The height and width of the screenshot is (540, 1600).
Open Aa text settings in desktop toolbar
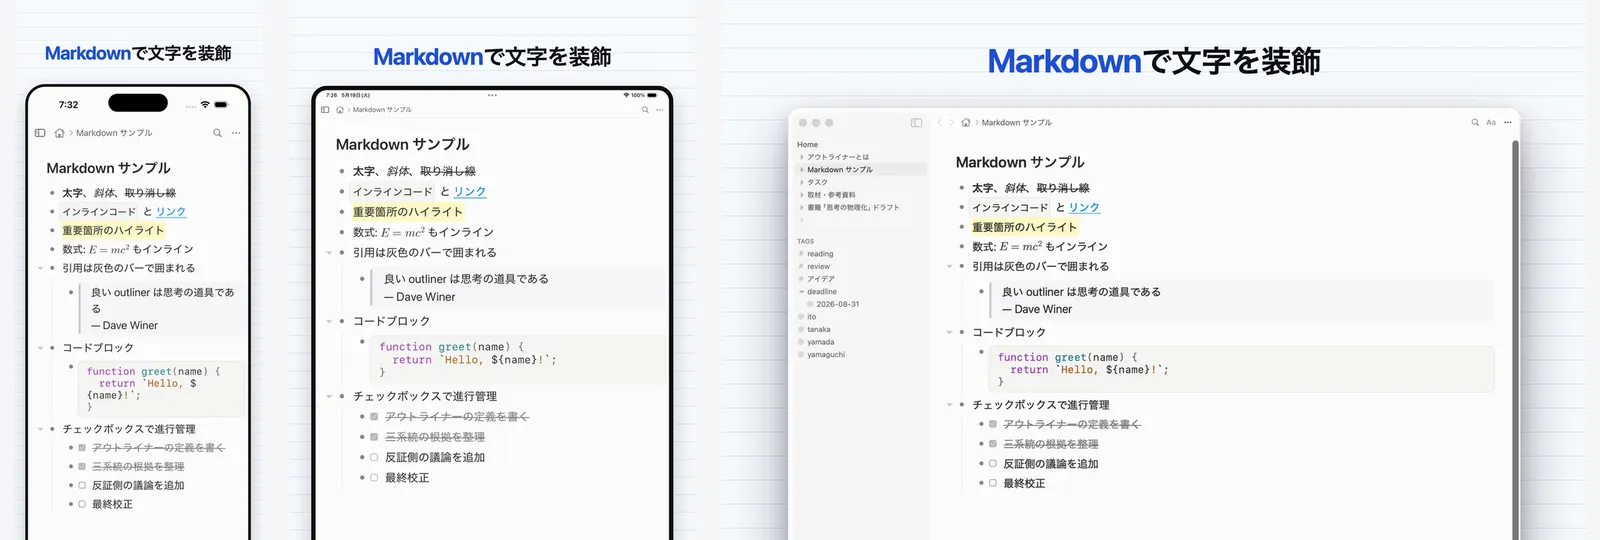coord(1491,123)
